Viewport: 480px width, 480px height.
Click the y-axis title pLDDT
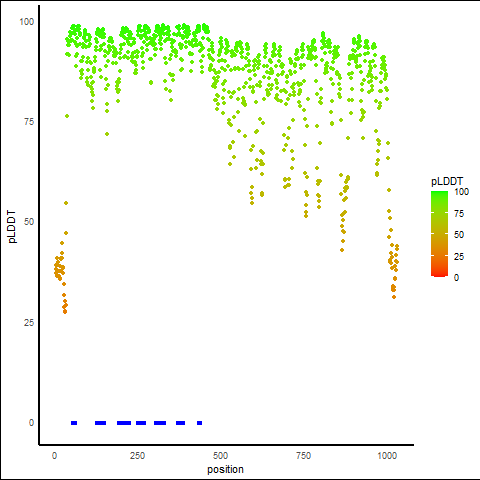(x=12, y=227)
